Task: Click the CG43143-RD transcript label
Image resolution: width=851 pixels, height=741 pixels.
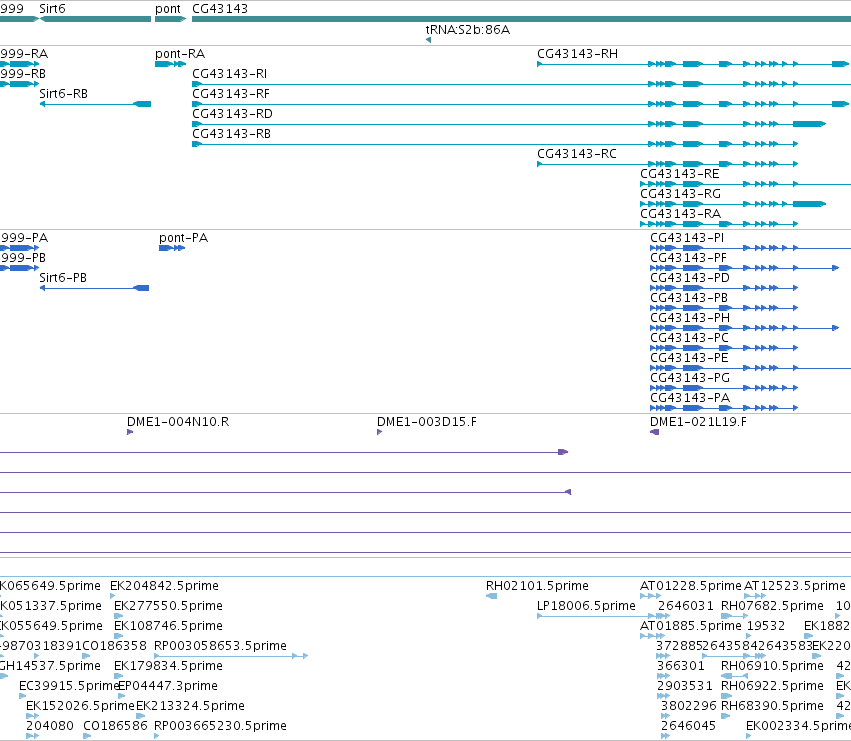Action: pyautogui.click(x=232, y=114)
